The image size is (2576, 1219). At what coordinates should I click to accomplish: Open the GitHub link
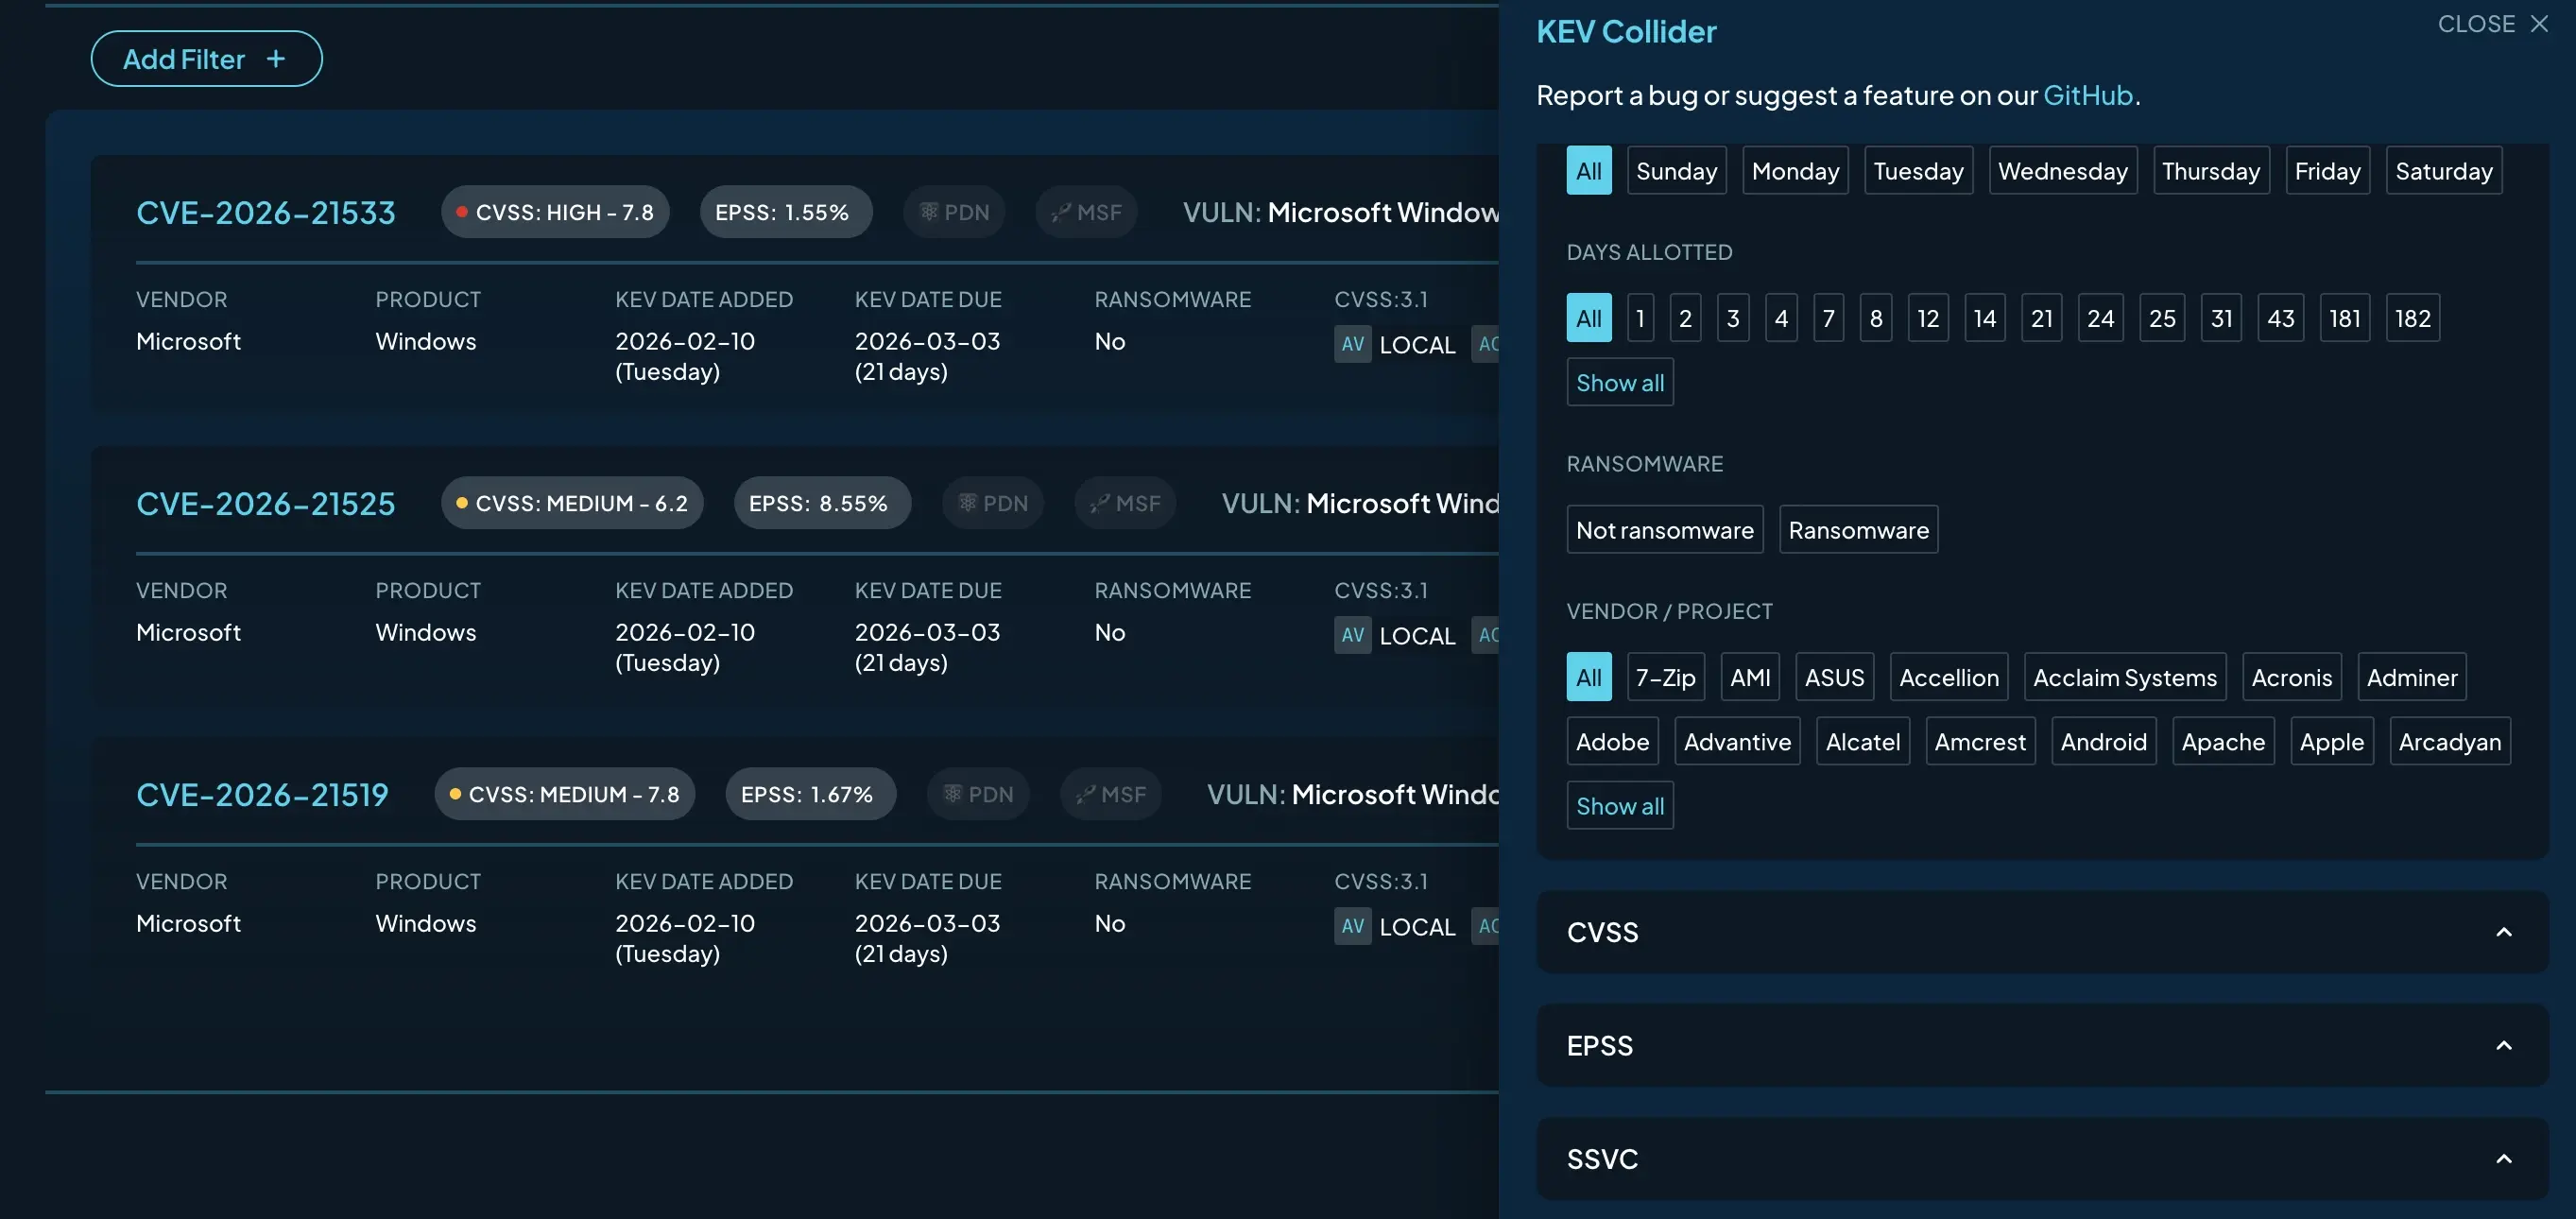click(2087, 95)
